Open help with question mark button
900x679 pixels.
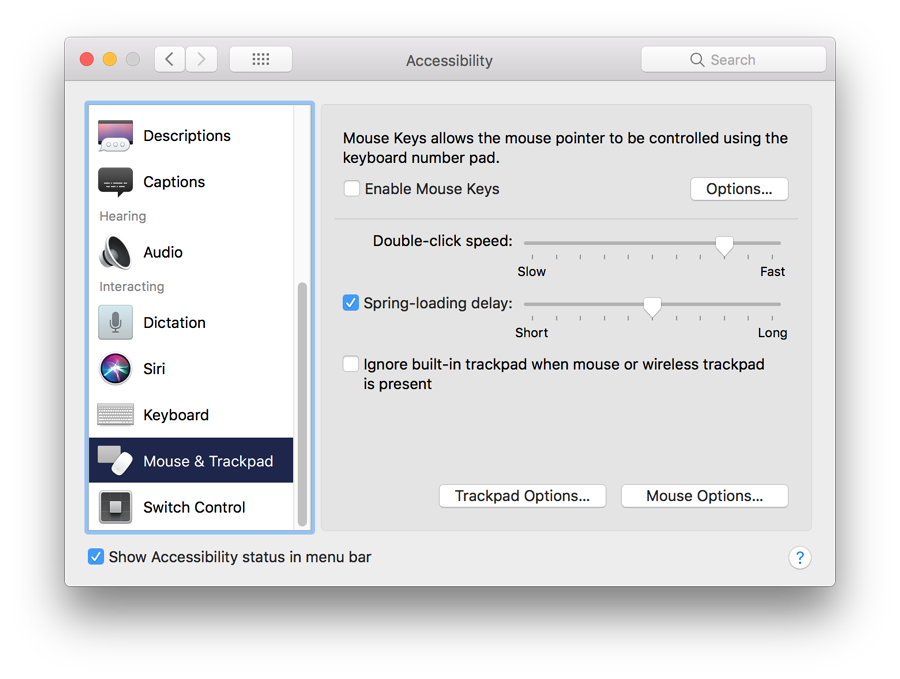point(800,557)
